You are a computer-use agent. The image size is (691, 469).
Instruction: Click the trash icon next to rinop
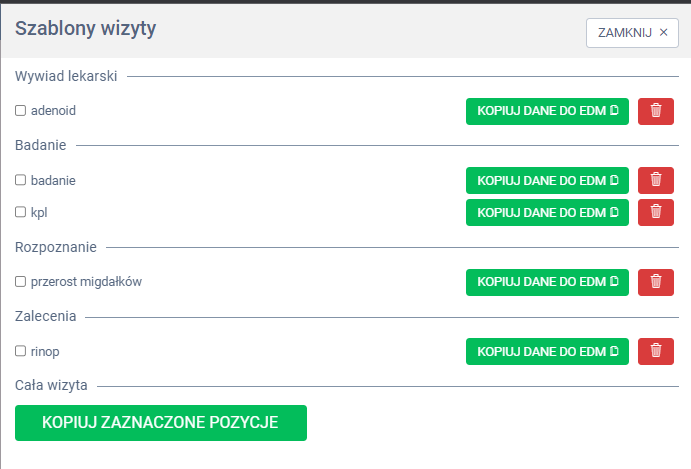point(655,351)
